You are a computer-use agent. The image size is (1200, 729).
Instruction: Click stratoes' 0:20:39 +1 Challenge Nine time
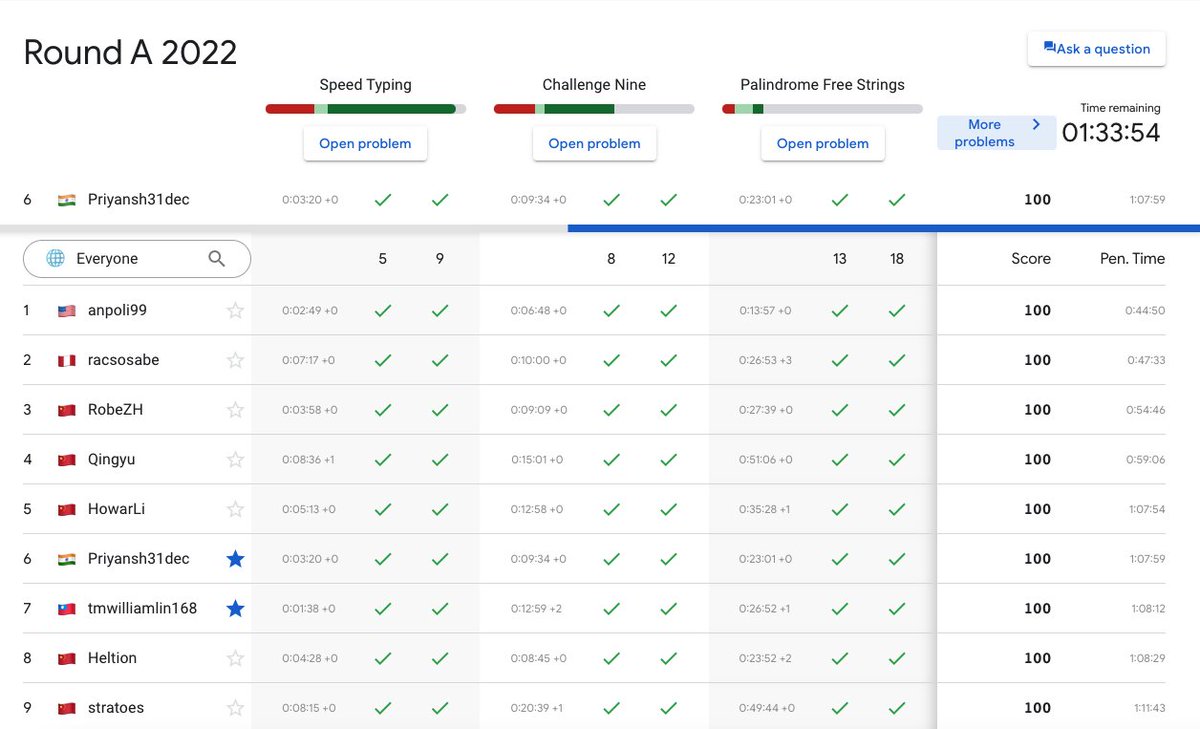coord(537,708)
